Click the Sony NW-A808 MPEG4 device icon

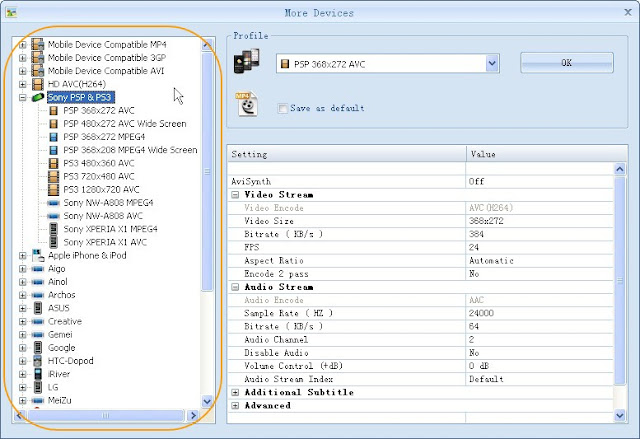(x=53, y=203)
